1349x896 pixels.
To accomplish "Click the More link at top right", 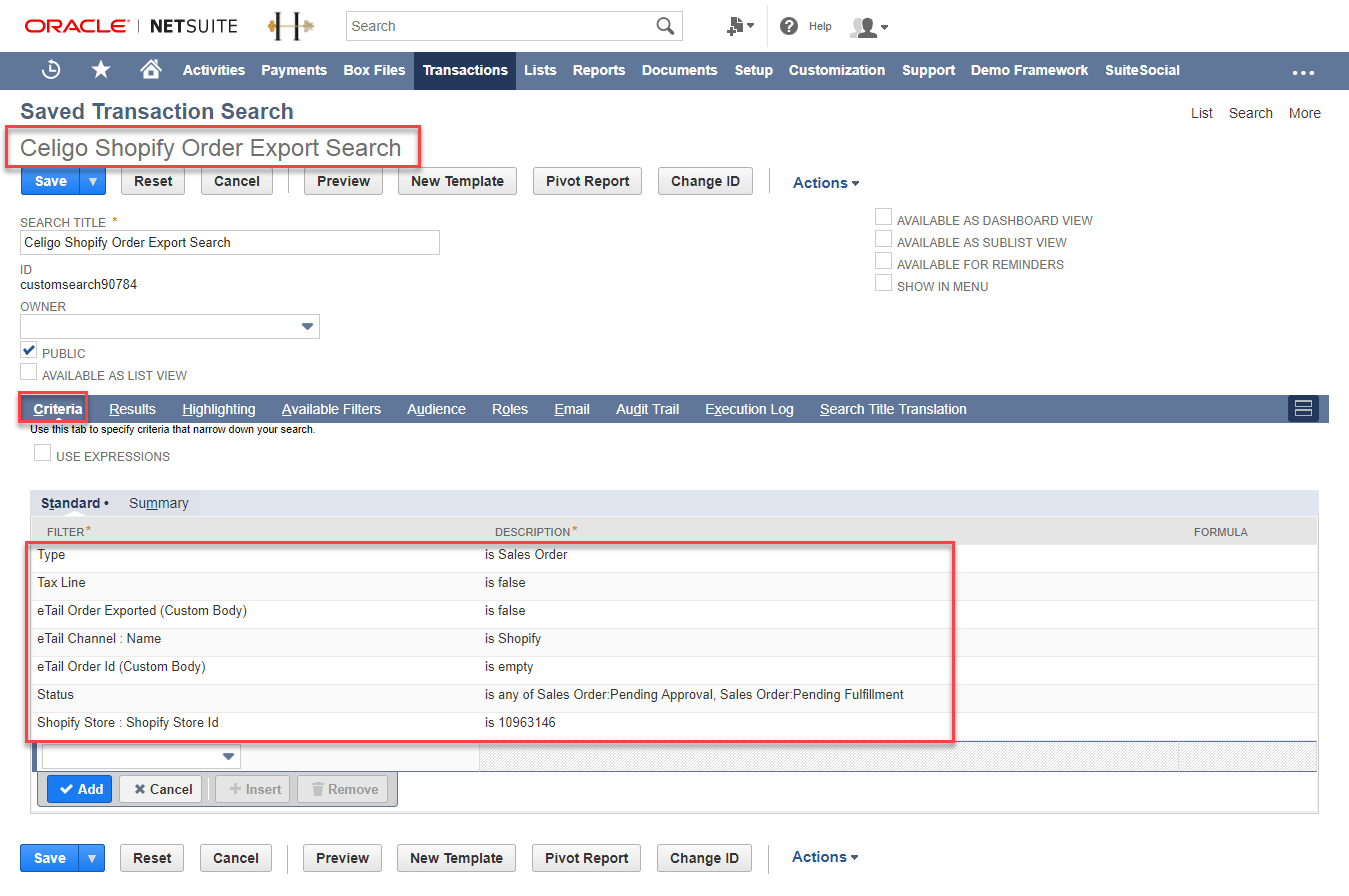I will [1305, 113].
